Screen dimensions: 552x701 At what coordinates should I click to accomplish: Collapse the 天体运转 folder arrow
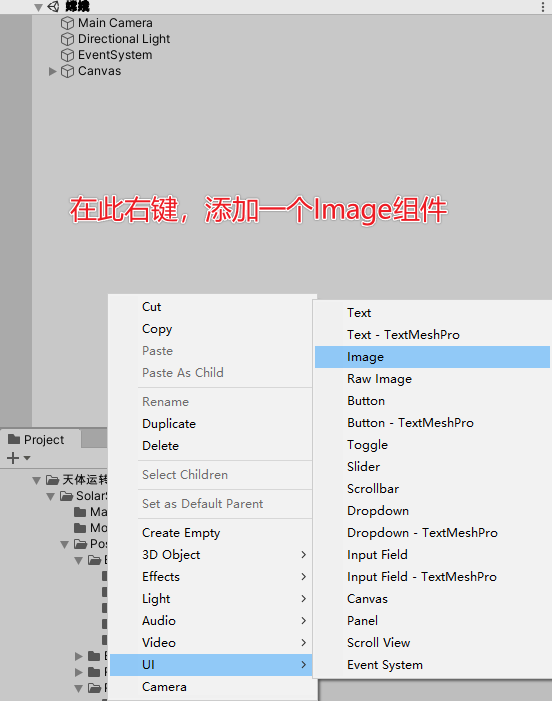click(37, 481)
